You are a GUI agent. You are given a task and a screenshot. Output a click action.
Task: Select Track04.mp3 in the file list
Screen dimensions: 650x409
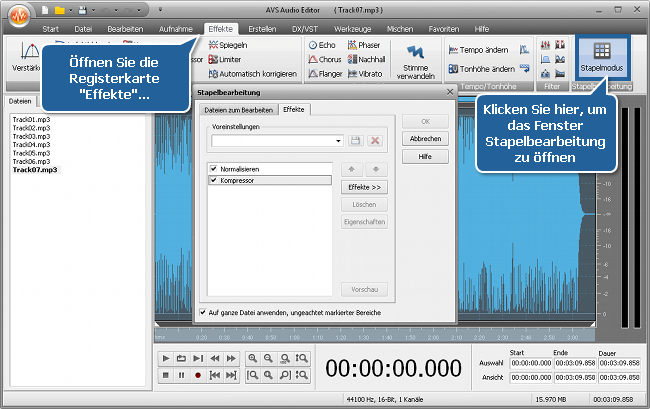[x=32, y=145]
